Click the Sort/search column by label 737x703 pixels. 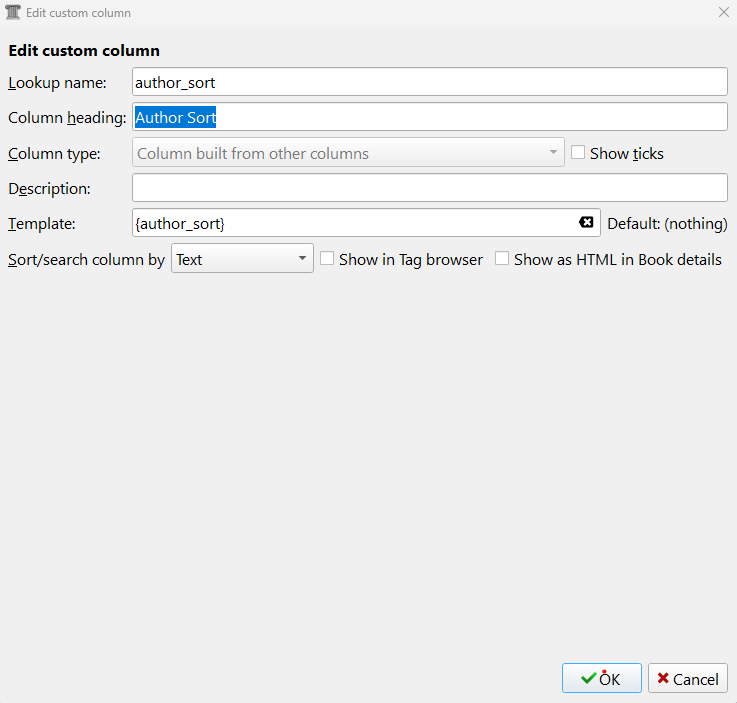pos(86,259)
